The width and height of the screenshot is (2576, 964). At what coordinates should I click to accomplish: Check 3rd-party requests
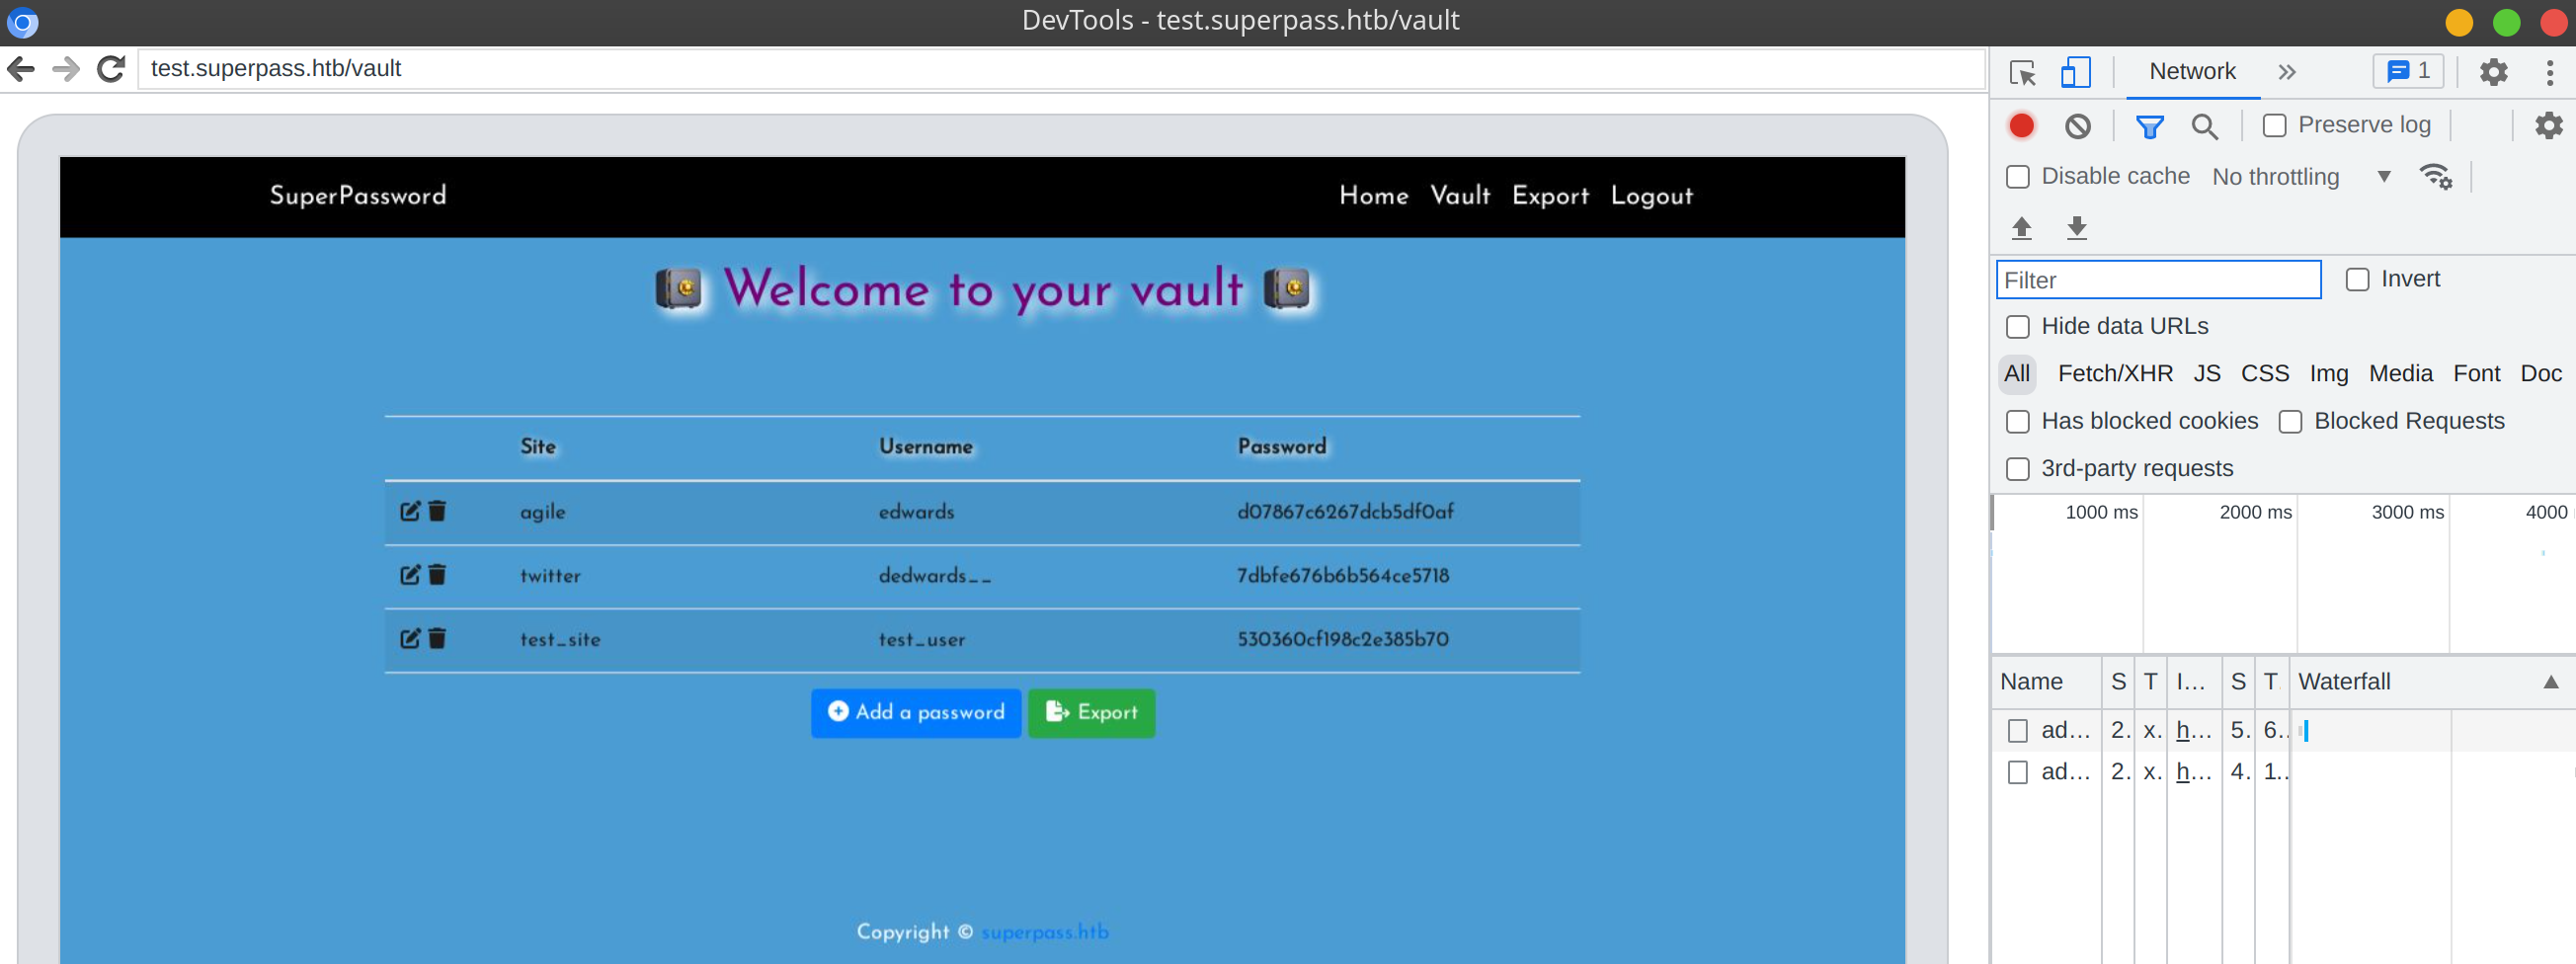pos(2018,469)
